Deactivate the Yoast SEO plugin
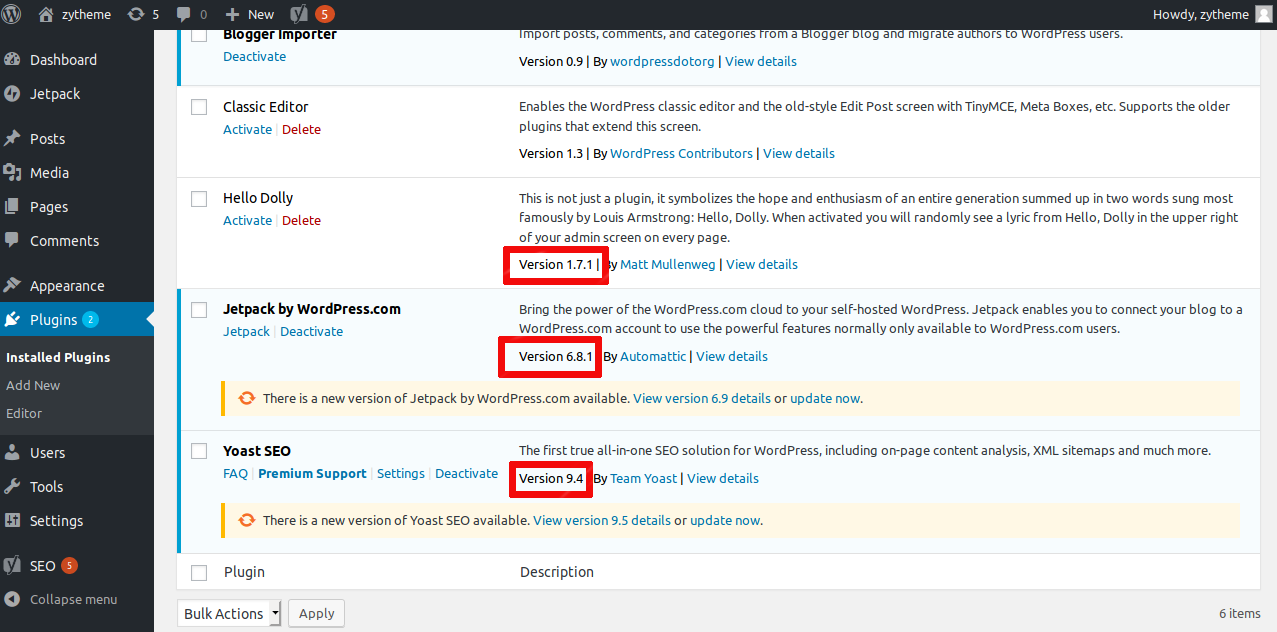 tap(466, 474)
